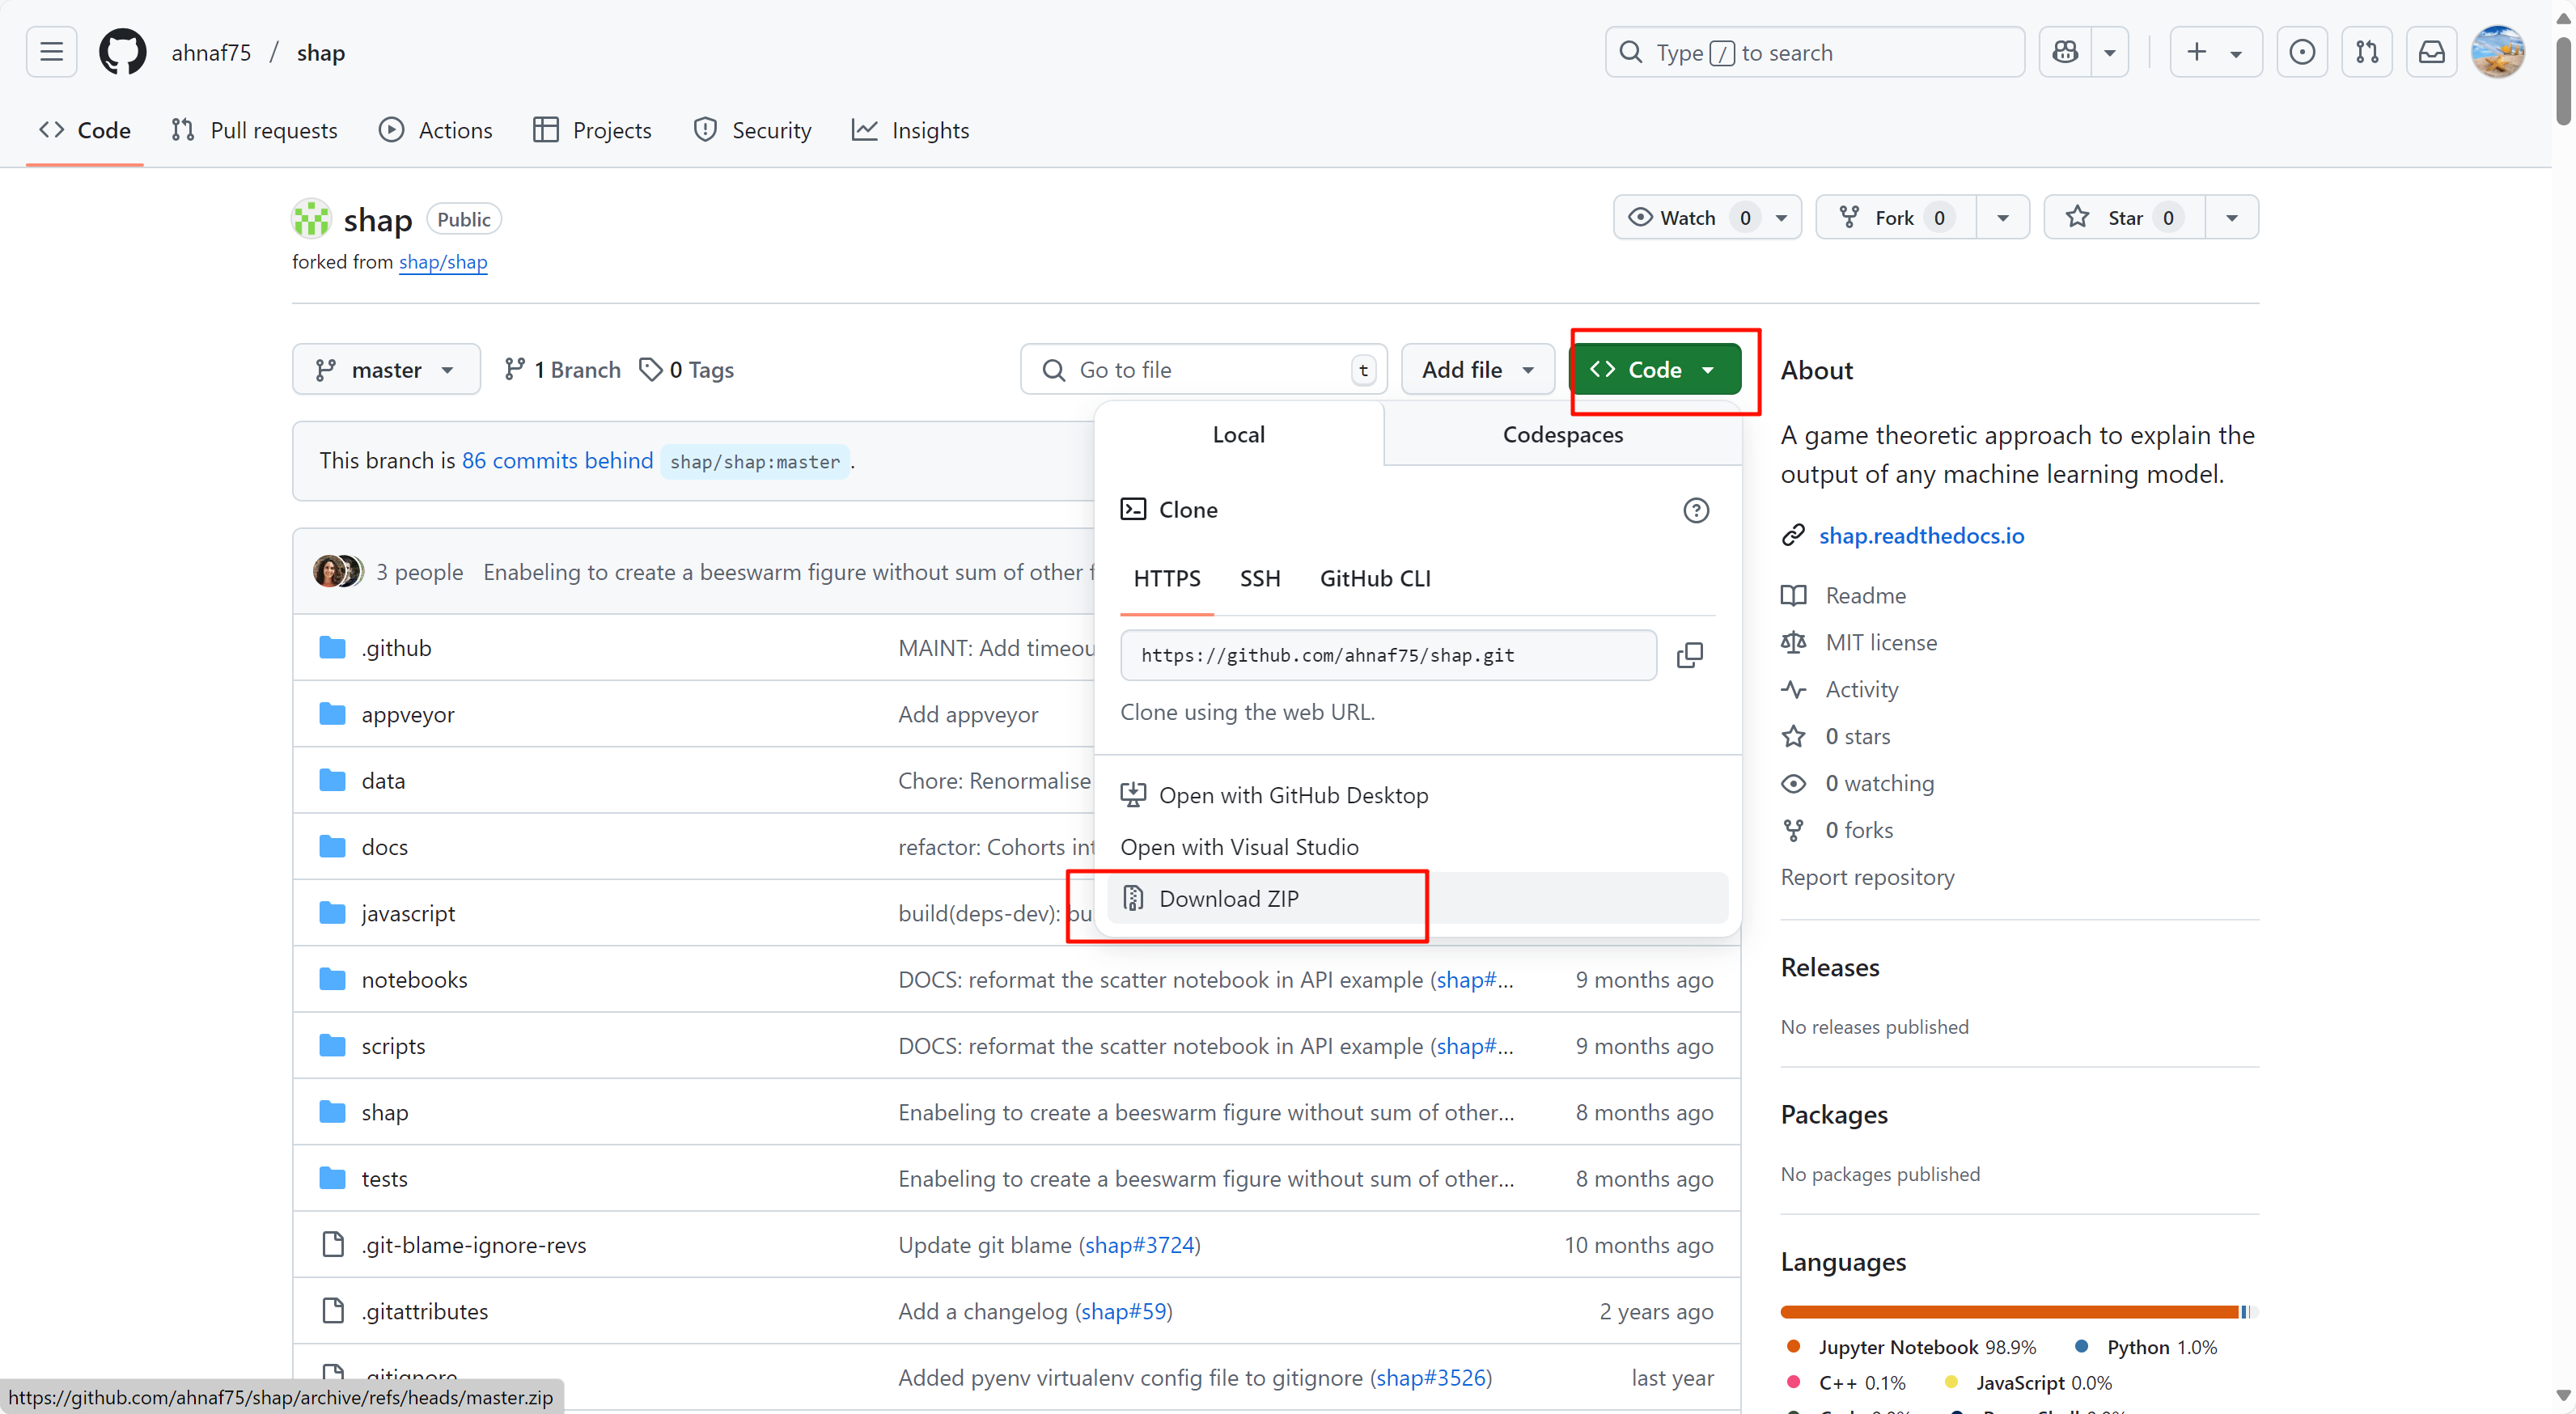This screenshot has width=2576, height=1414.
Task: Expand the Fork options arrow
Action: click(x=2002, y=218)
